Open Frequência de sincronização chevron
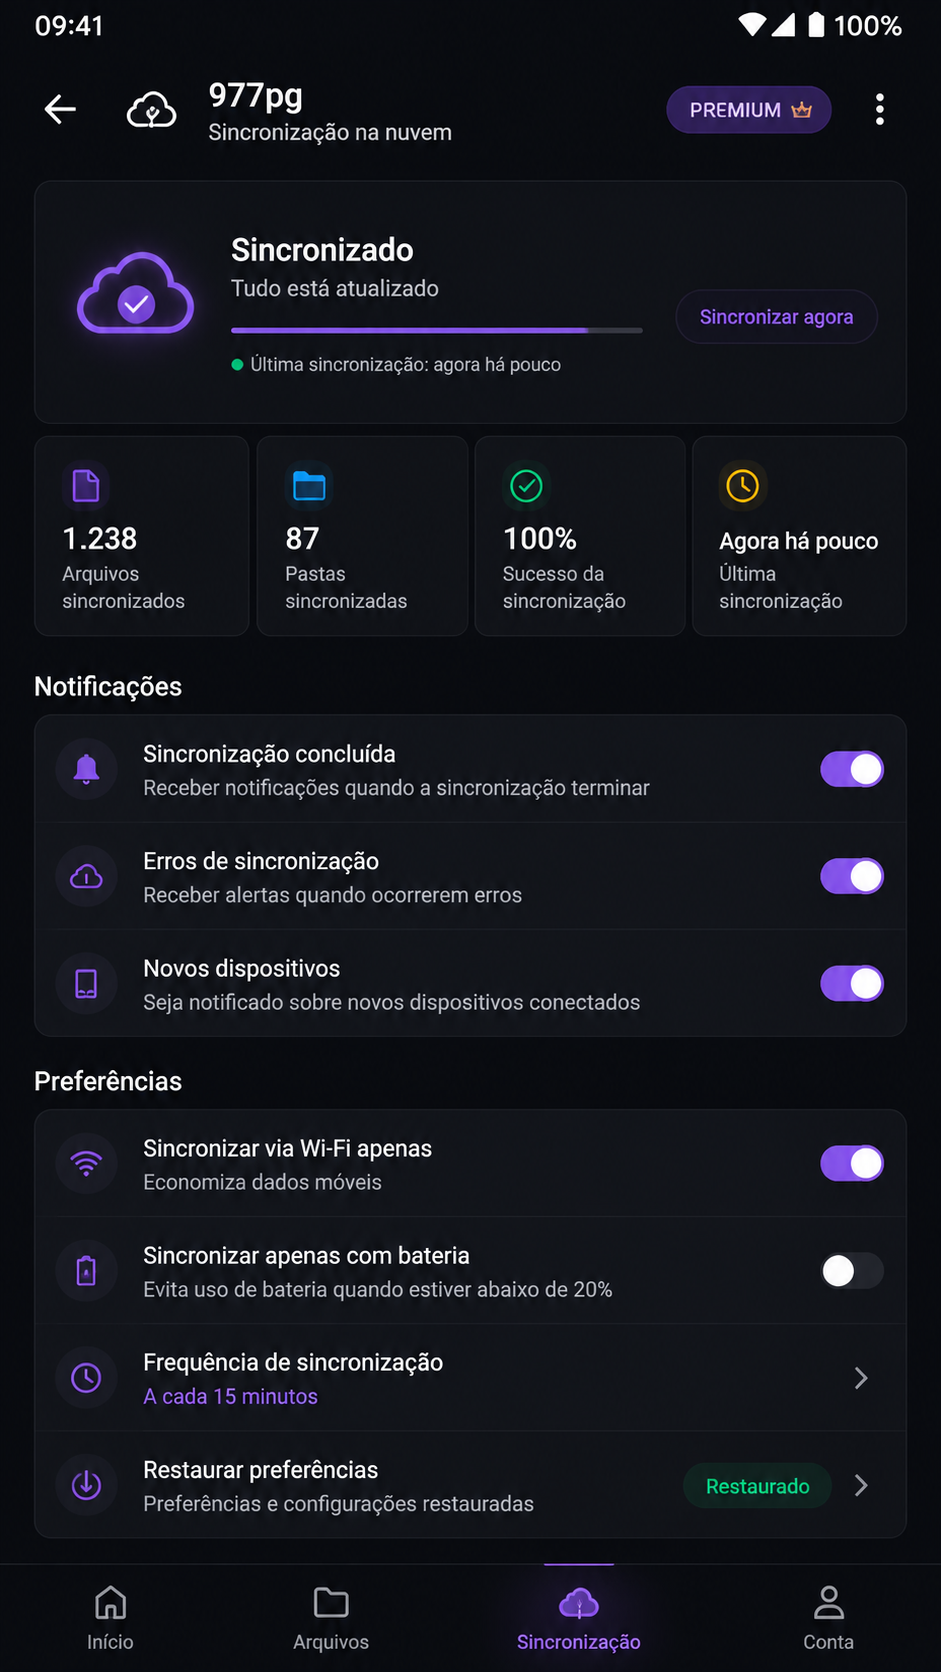941x1672 pixels. coord(861,1379)
